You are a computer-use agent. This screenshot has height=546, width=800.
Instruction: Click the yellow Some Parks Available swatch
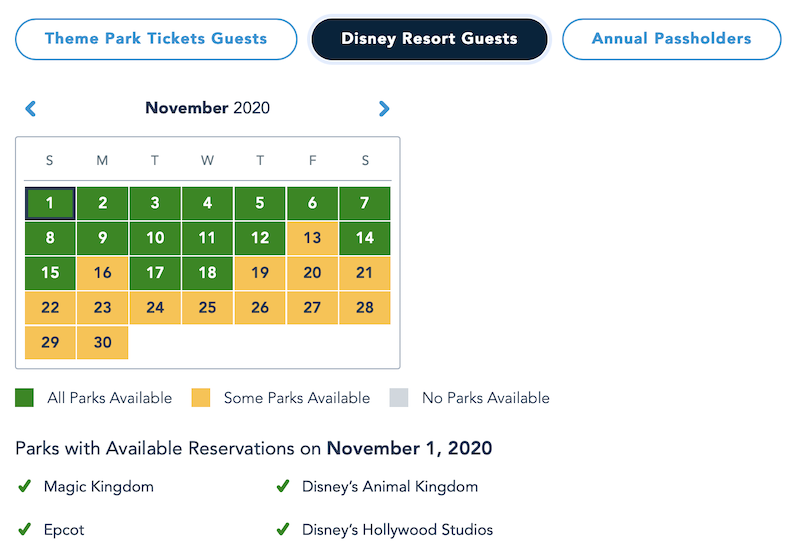coord(200,398)
